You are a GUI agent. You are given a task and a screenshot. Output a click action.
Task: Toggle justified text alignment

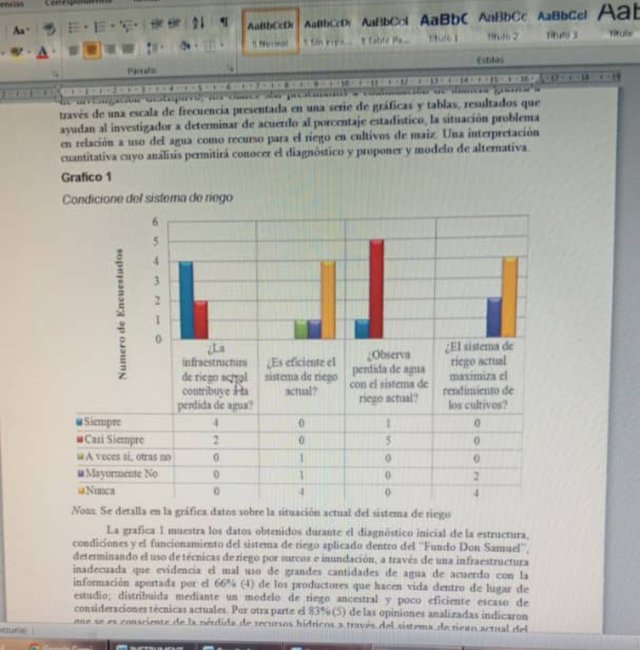click(129, 49)
